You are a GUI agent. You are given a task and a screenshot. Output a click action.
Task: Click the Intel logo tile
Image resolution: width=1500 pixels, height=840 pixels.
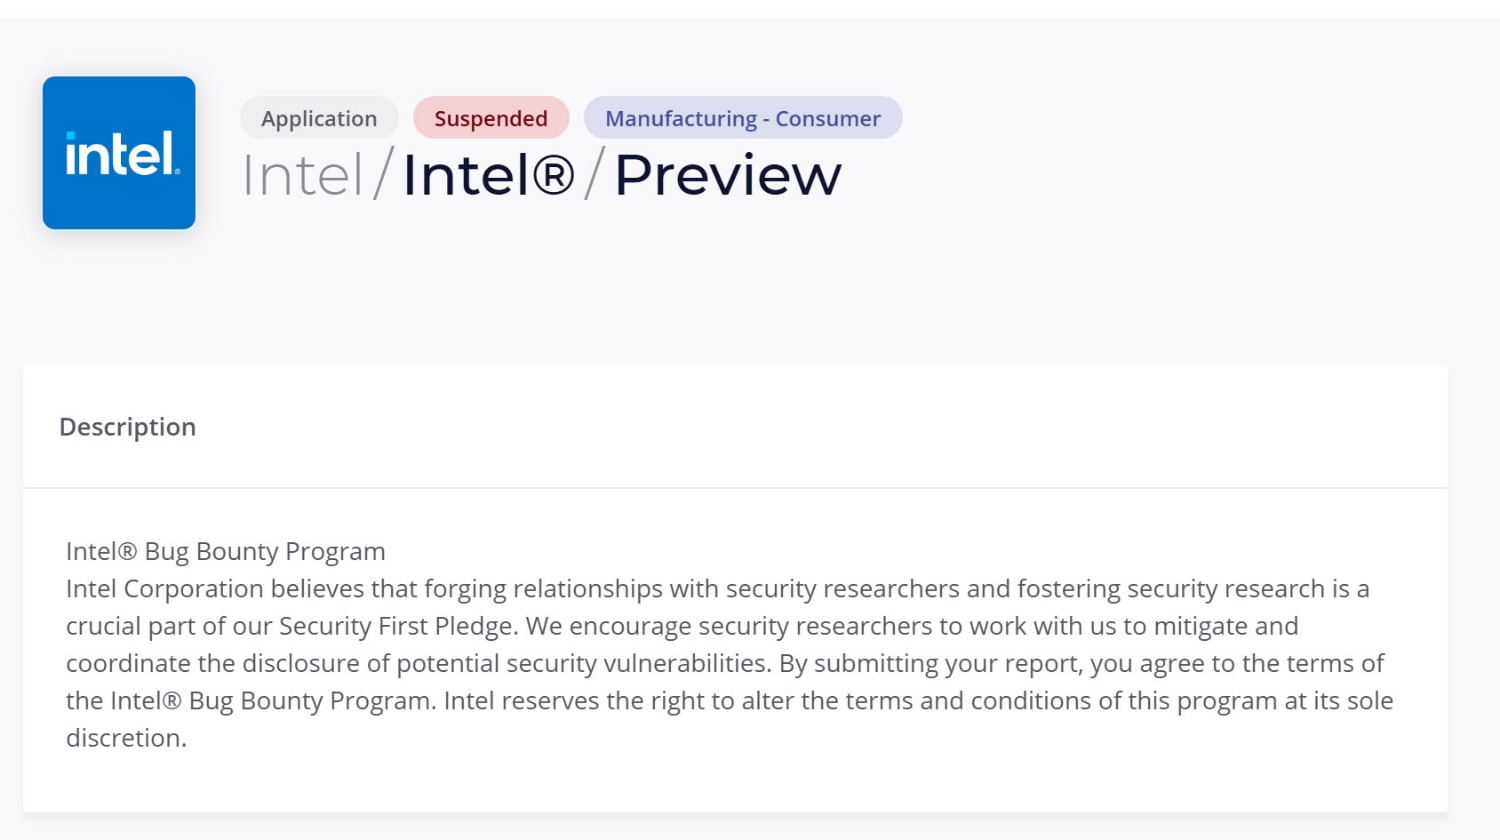pos(119,153)
